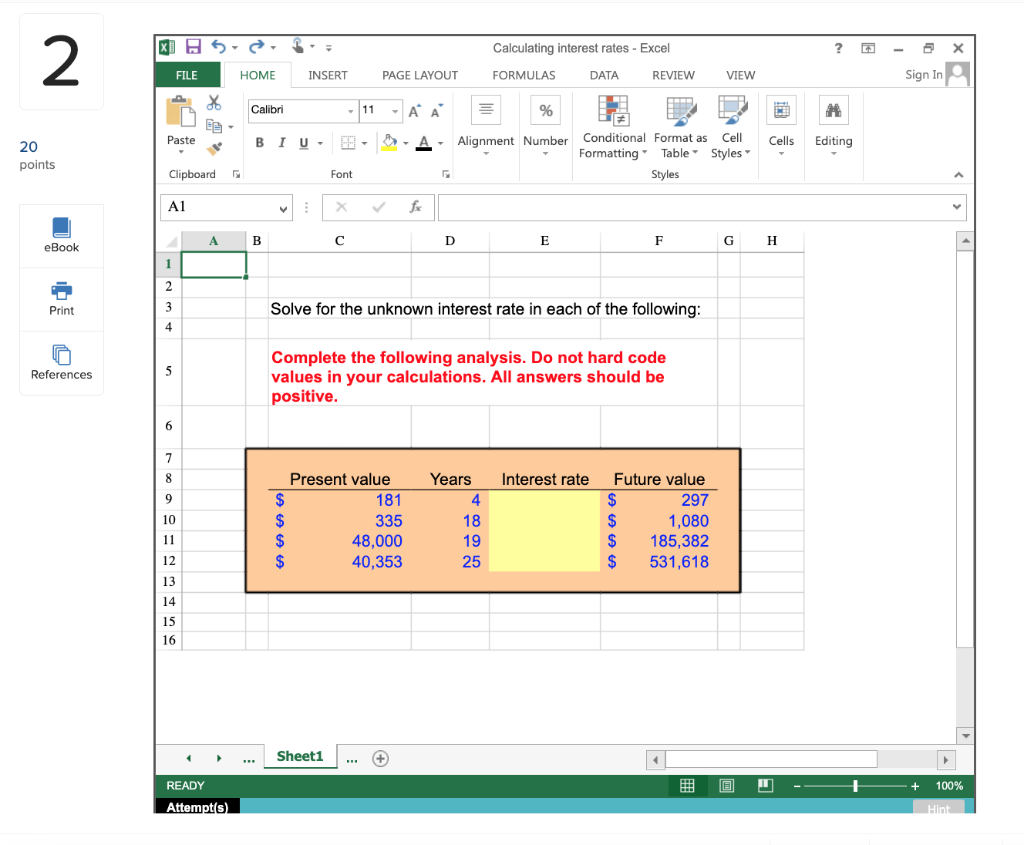The width and height of the screenshot is (1024, 845).
Task: Open the font size dropdown
Action: (394, 111)
